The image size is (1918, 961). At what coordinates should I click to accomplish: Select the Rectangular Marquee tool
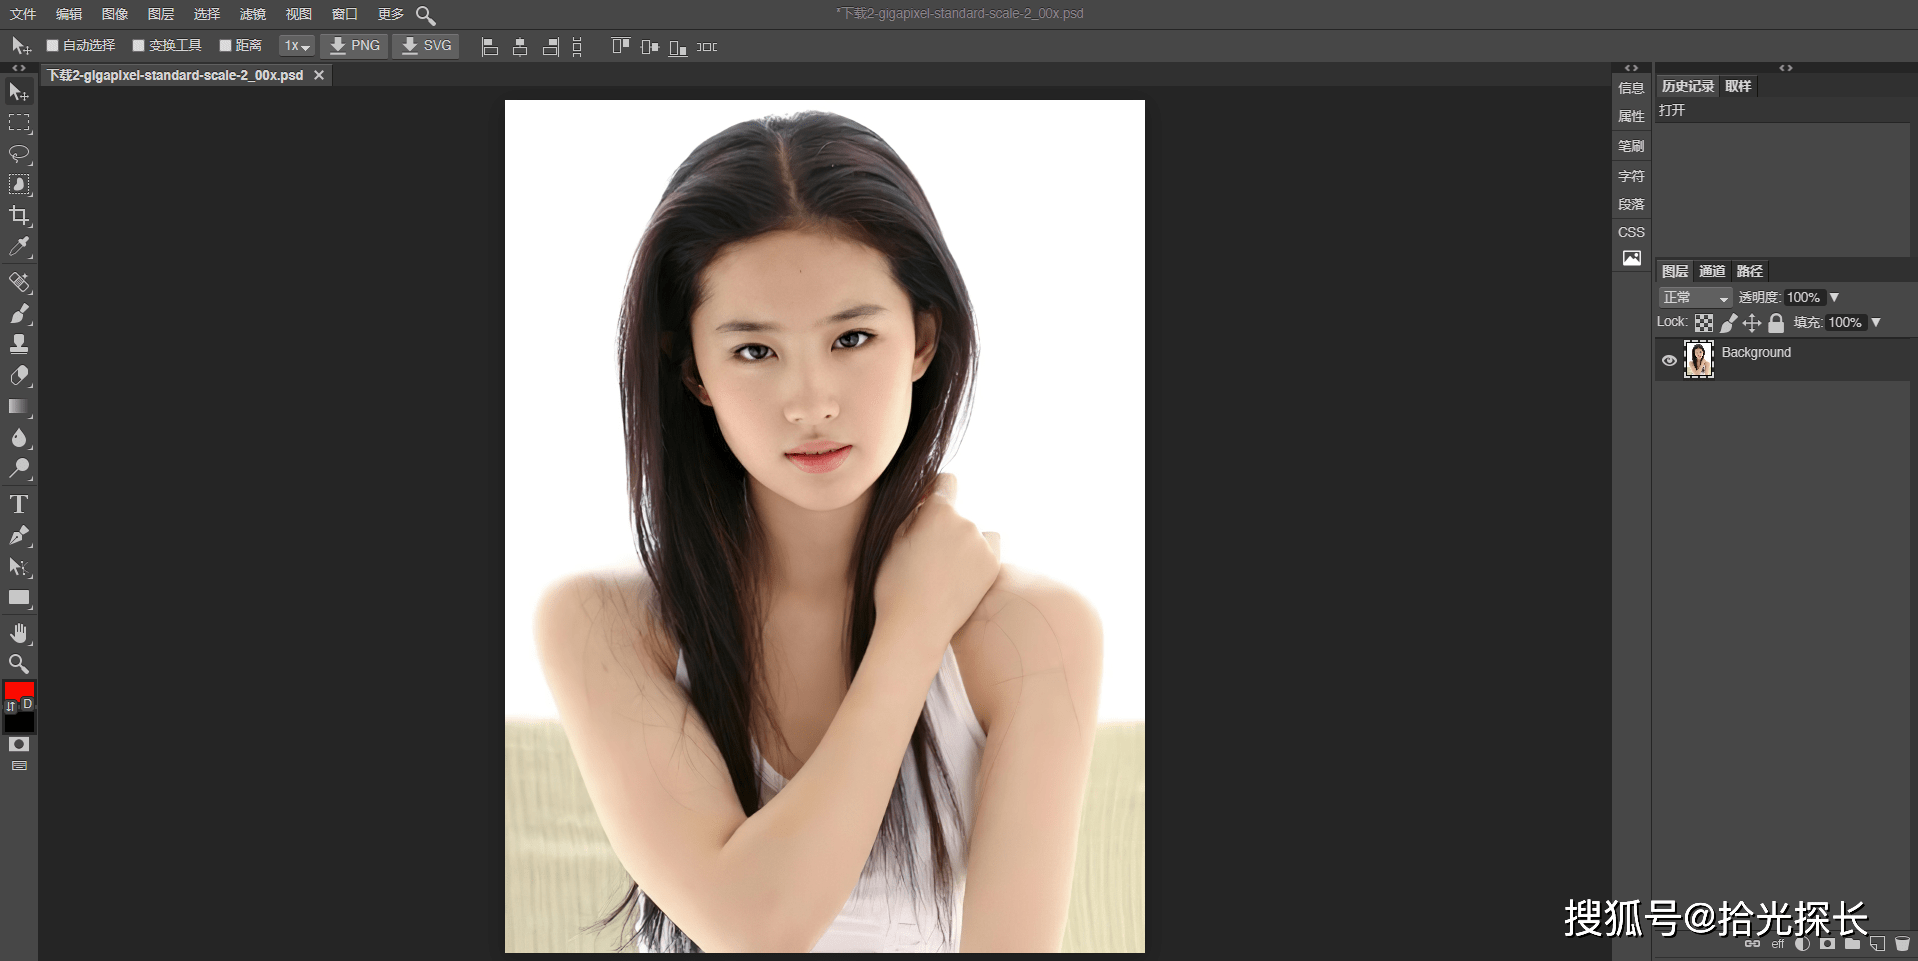[19, 123]
